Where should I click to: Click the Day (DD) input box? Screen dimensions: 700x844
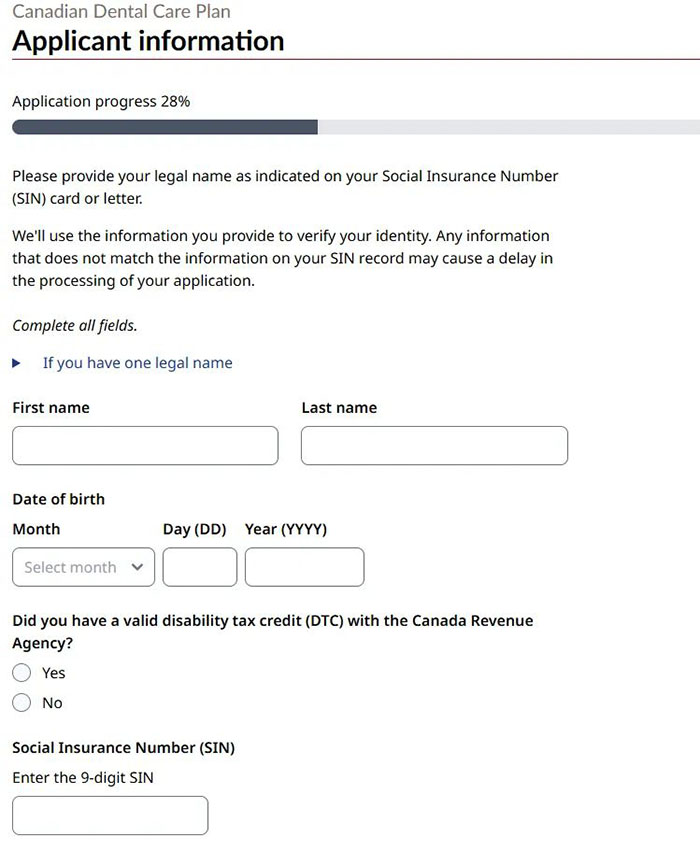coord(200,567)
